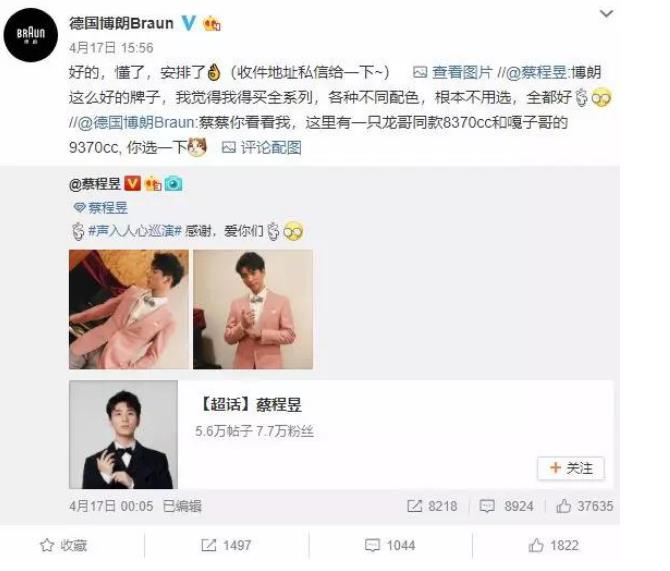Open the 【超话】蔡程昱 topic card title
The width and height of the screenshot is (670, 571).
(x=250, y=405)
